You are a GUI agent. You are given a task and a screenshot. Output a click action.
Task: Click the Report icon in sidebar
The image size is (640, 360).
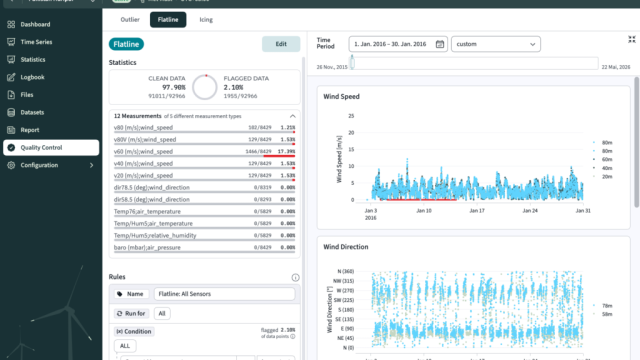click(x=11, y=130)
